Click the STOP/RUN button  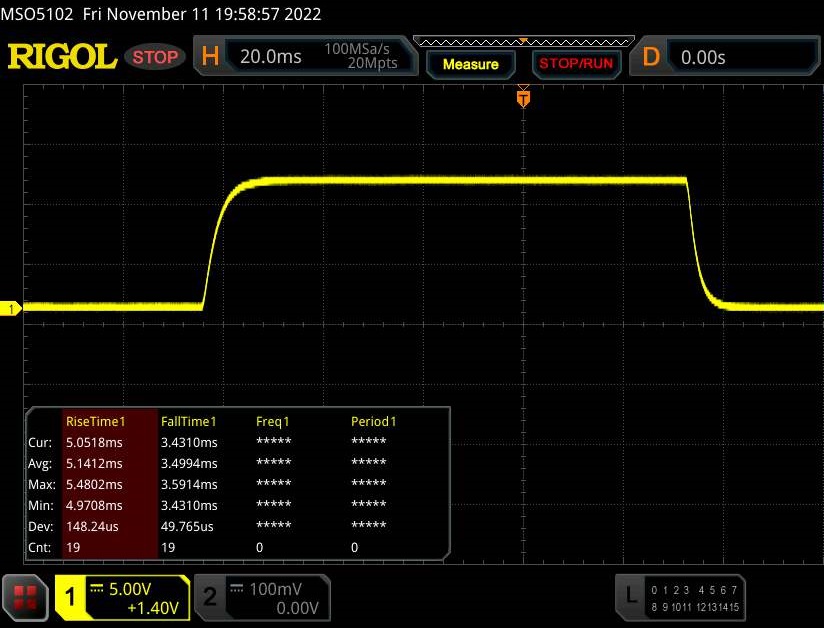point(576,64)
